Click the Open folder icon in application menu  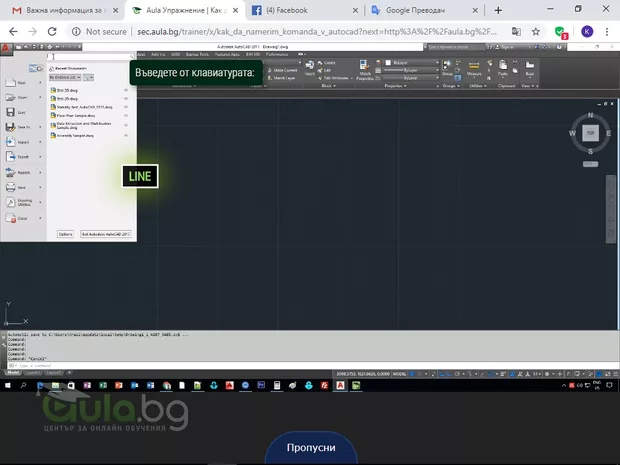tap(10, 97)
